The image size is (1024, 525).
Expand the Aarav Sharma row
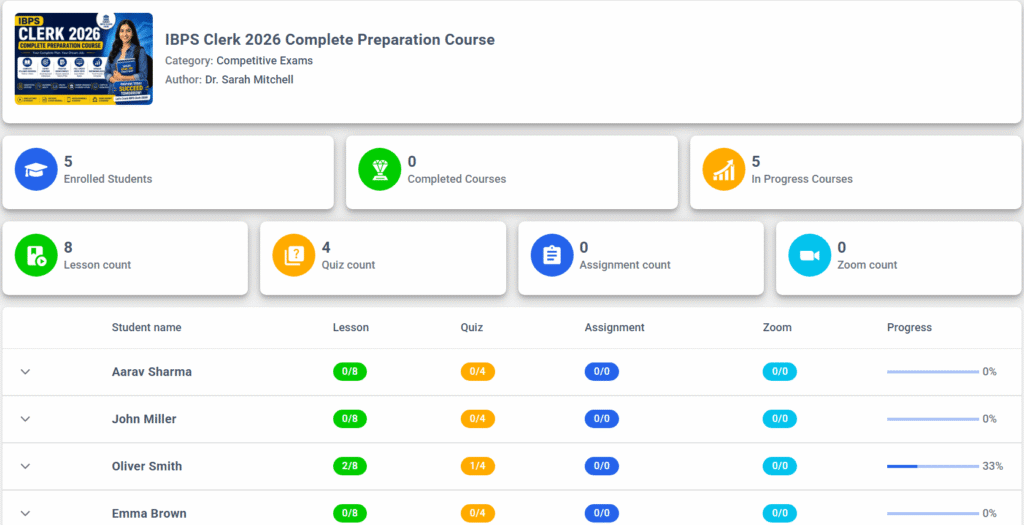(x=25, y=372)
